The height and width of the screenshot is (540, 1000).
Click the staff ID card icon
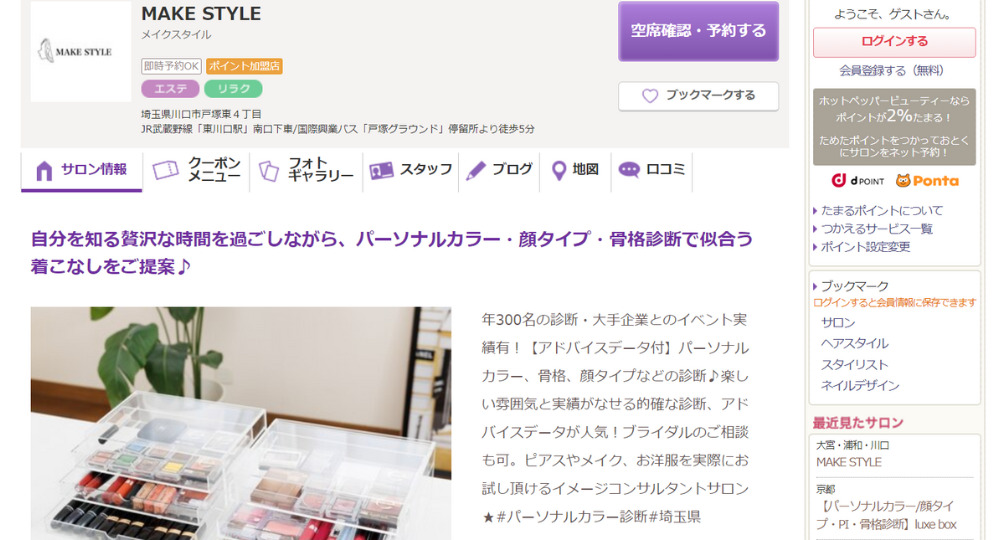[x=381, y=170]
